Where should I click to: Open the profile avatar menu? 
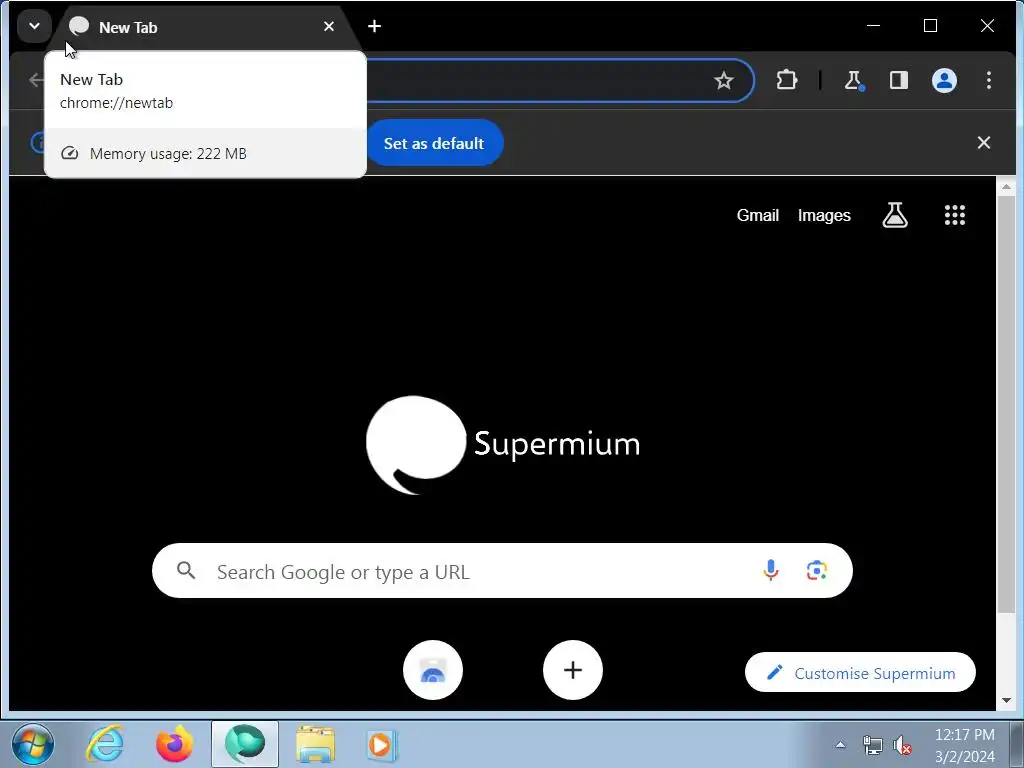944,80
